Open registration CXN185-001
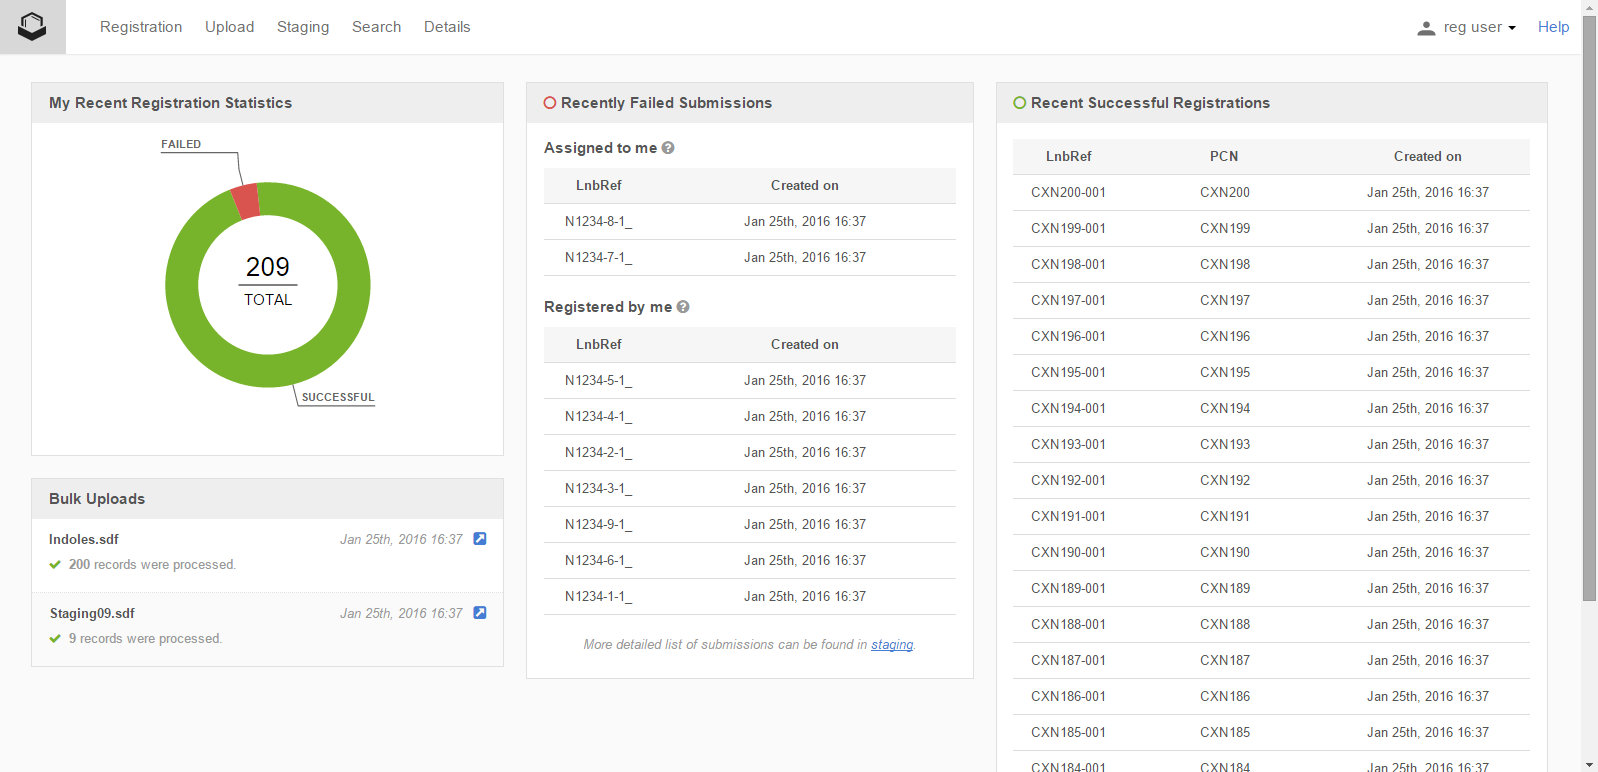The image size is (1598, 772). coord(1069,732)
